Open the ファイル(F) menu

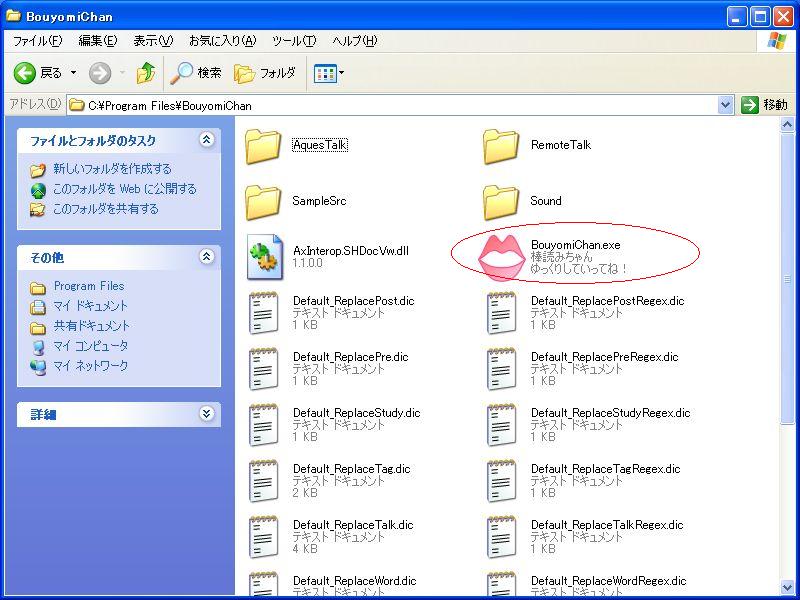point(38,41)
